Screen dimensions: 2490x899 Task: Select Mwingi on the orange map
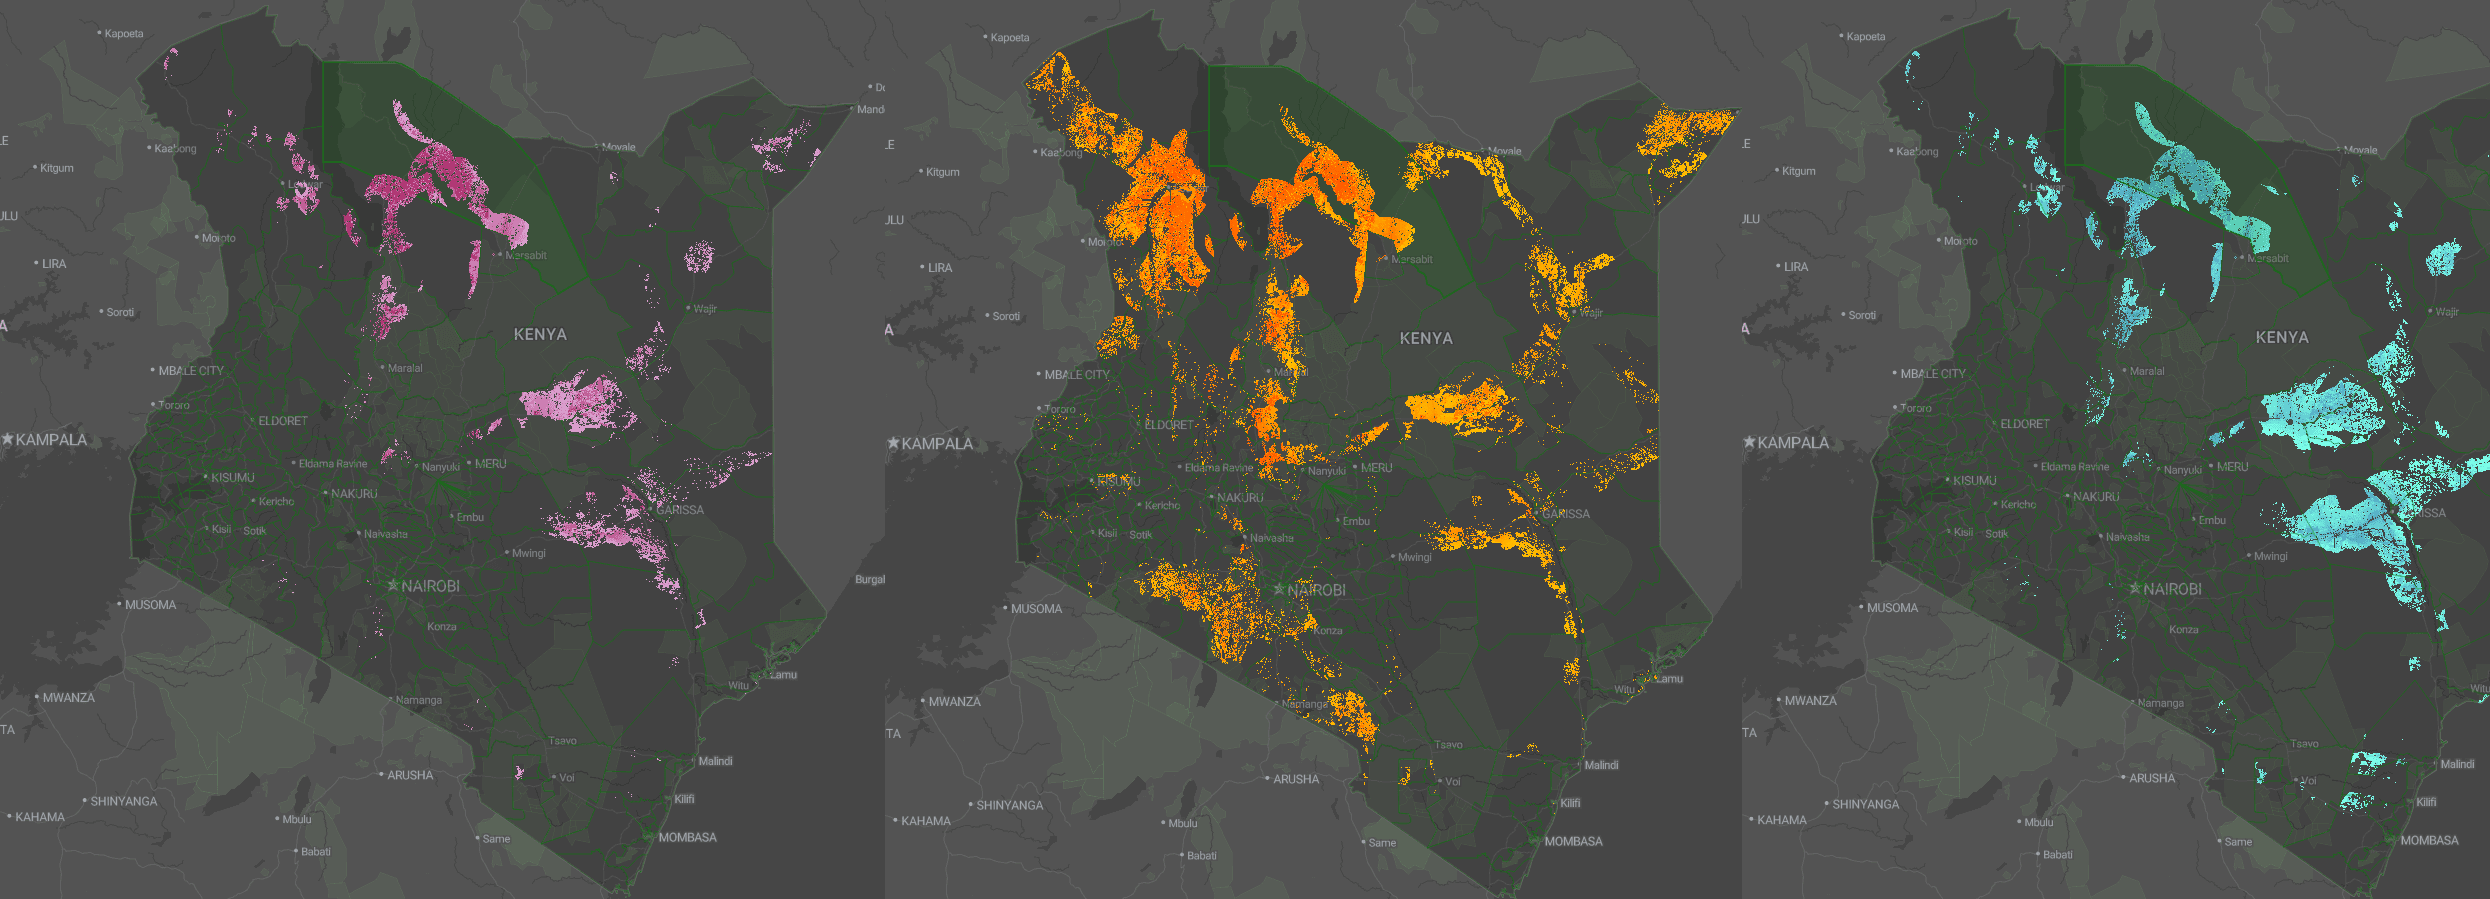click(1415, 557)
